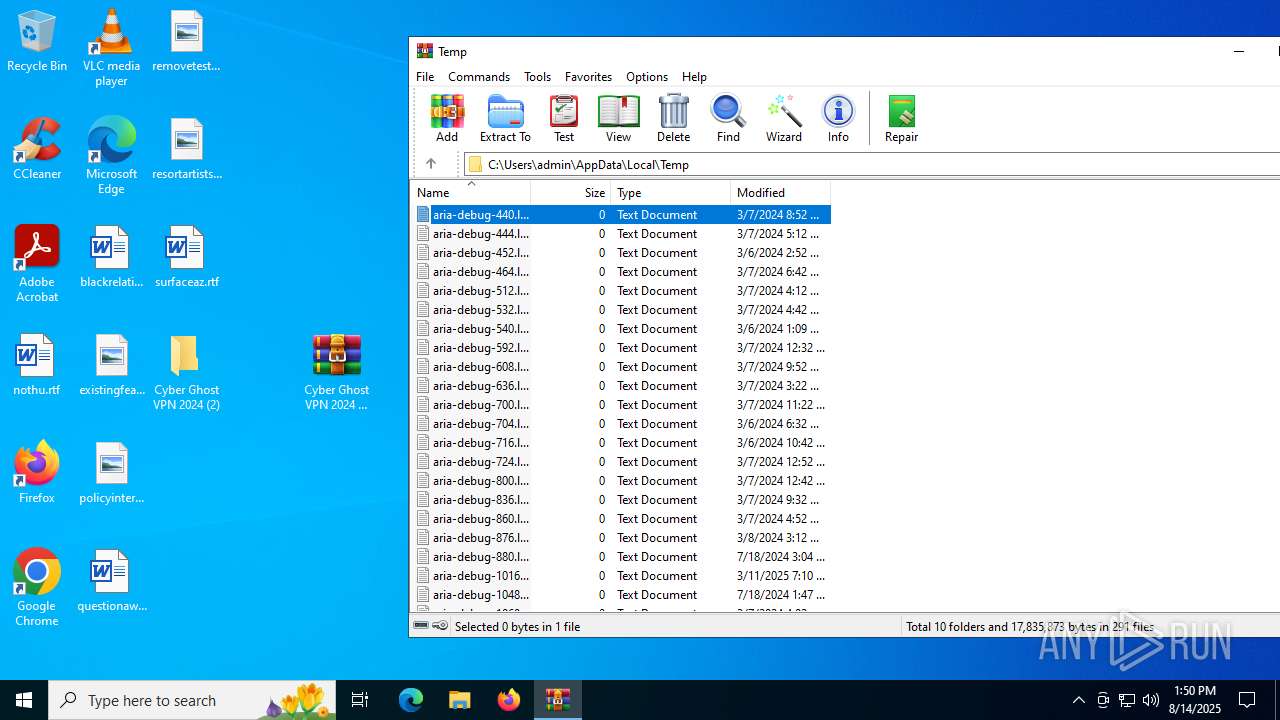
Task: Open the Favorites menu
Action: [588, 77]
